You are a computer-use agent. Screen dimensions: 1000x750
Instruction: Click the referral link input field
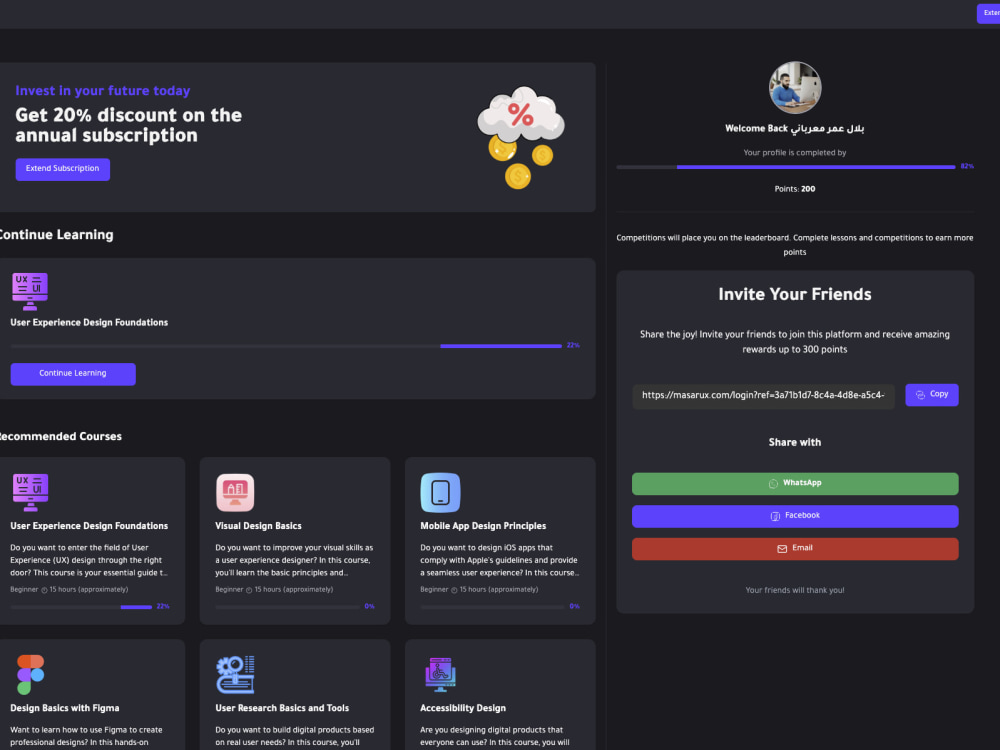[x=763, y=395]
